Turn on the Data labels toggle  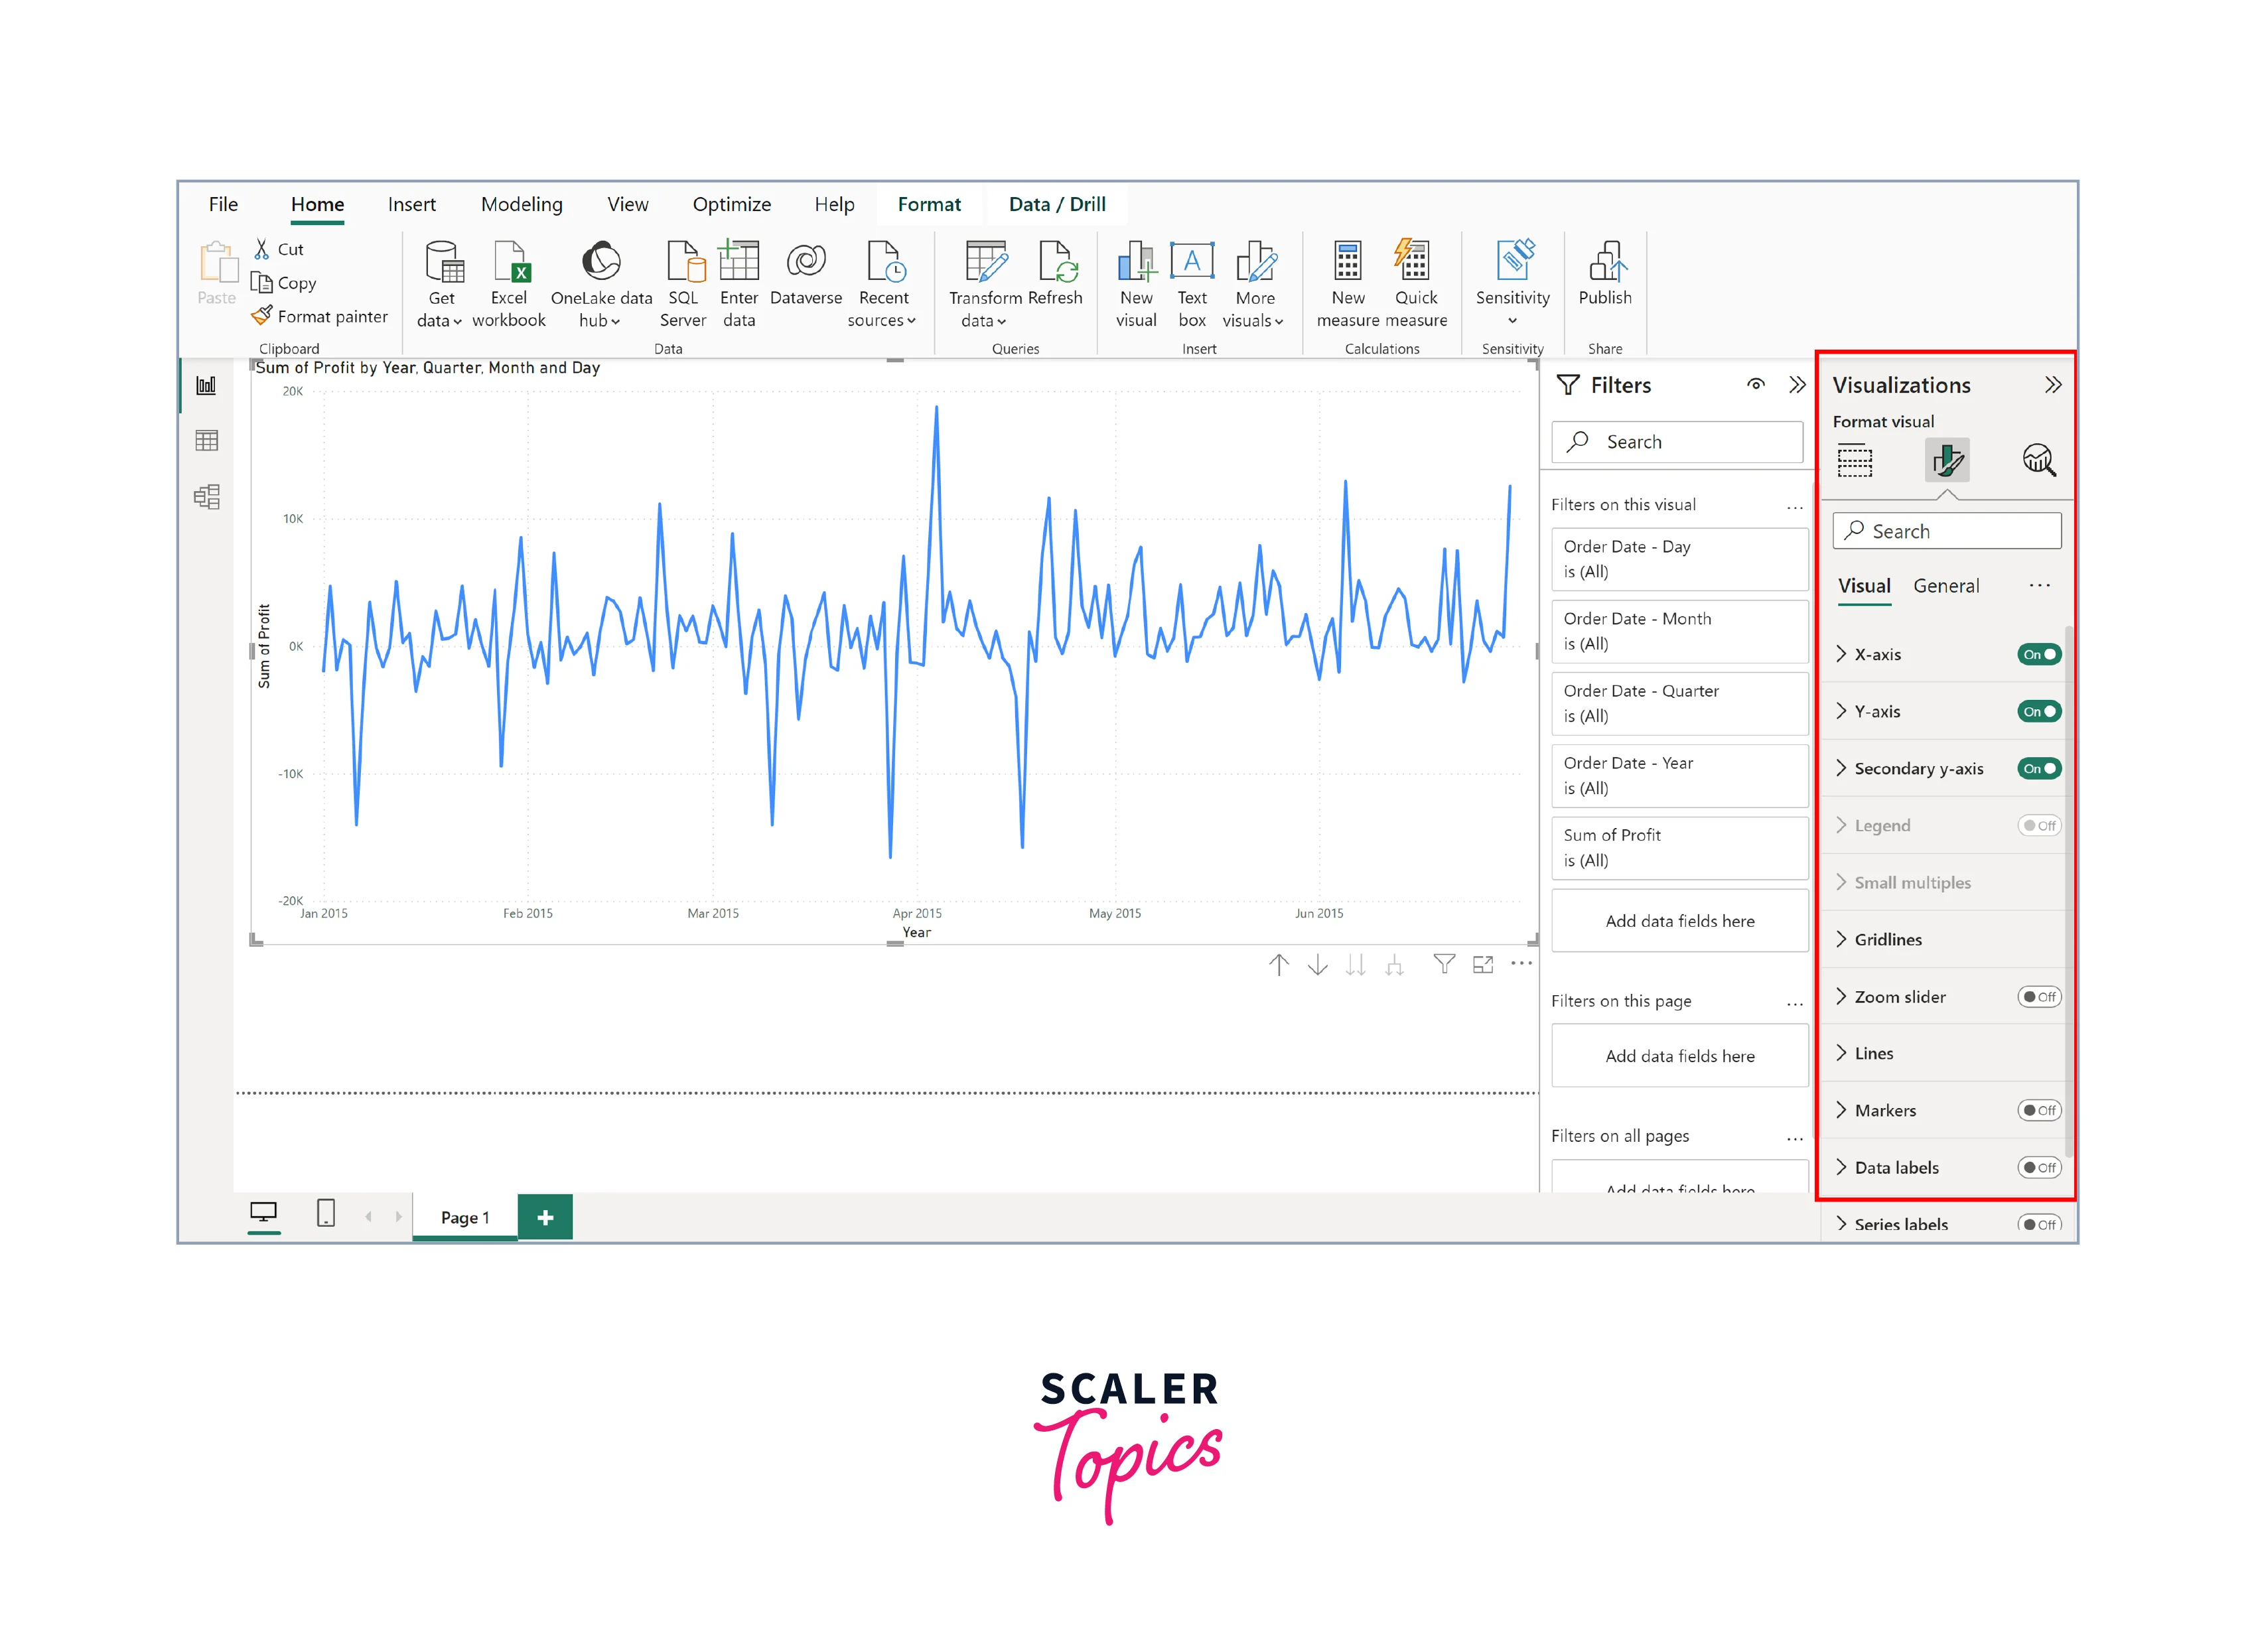pyautogui.click(x=2038, y=1167)
